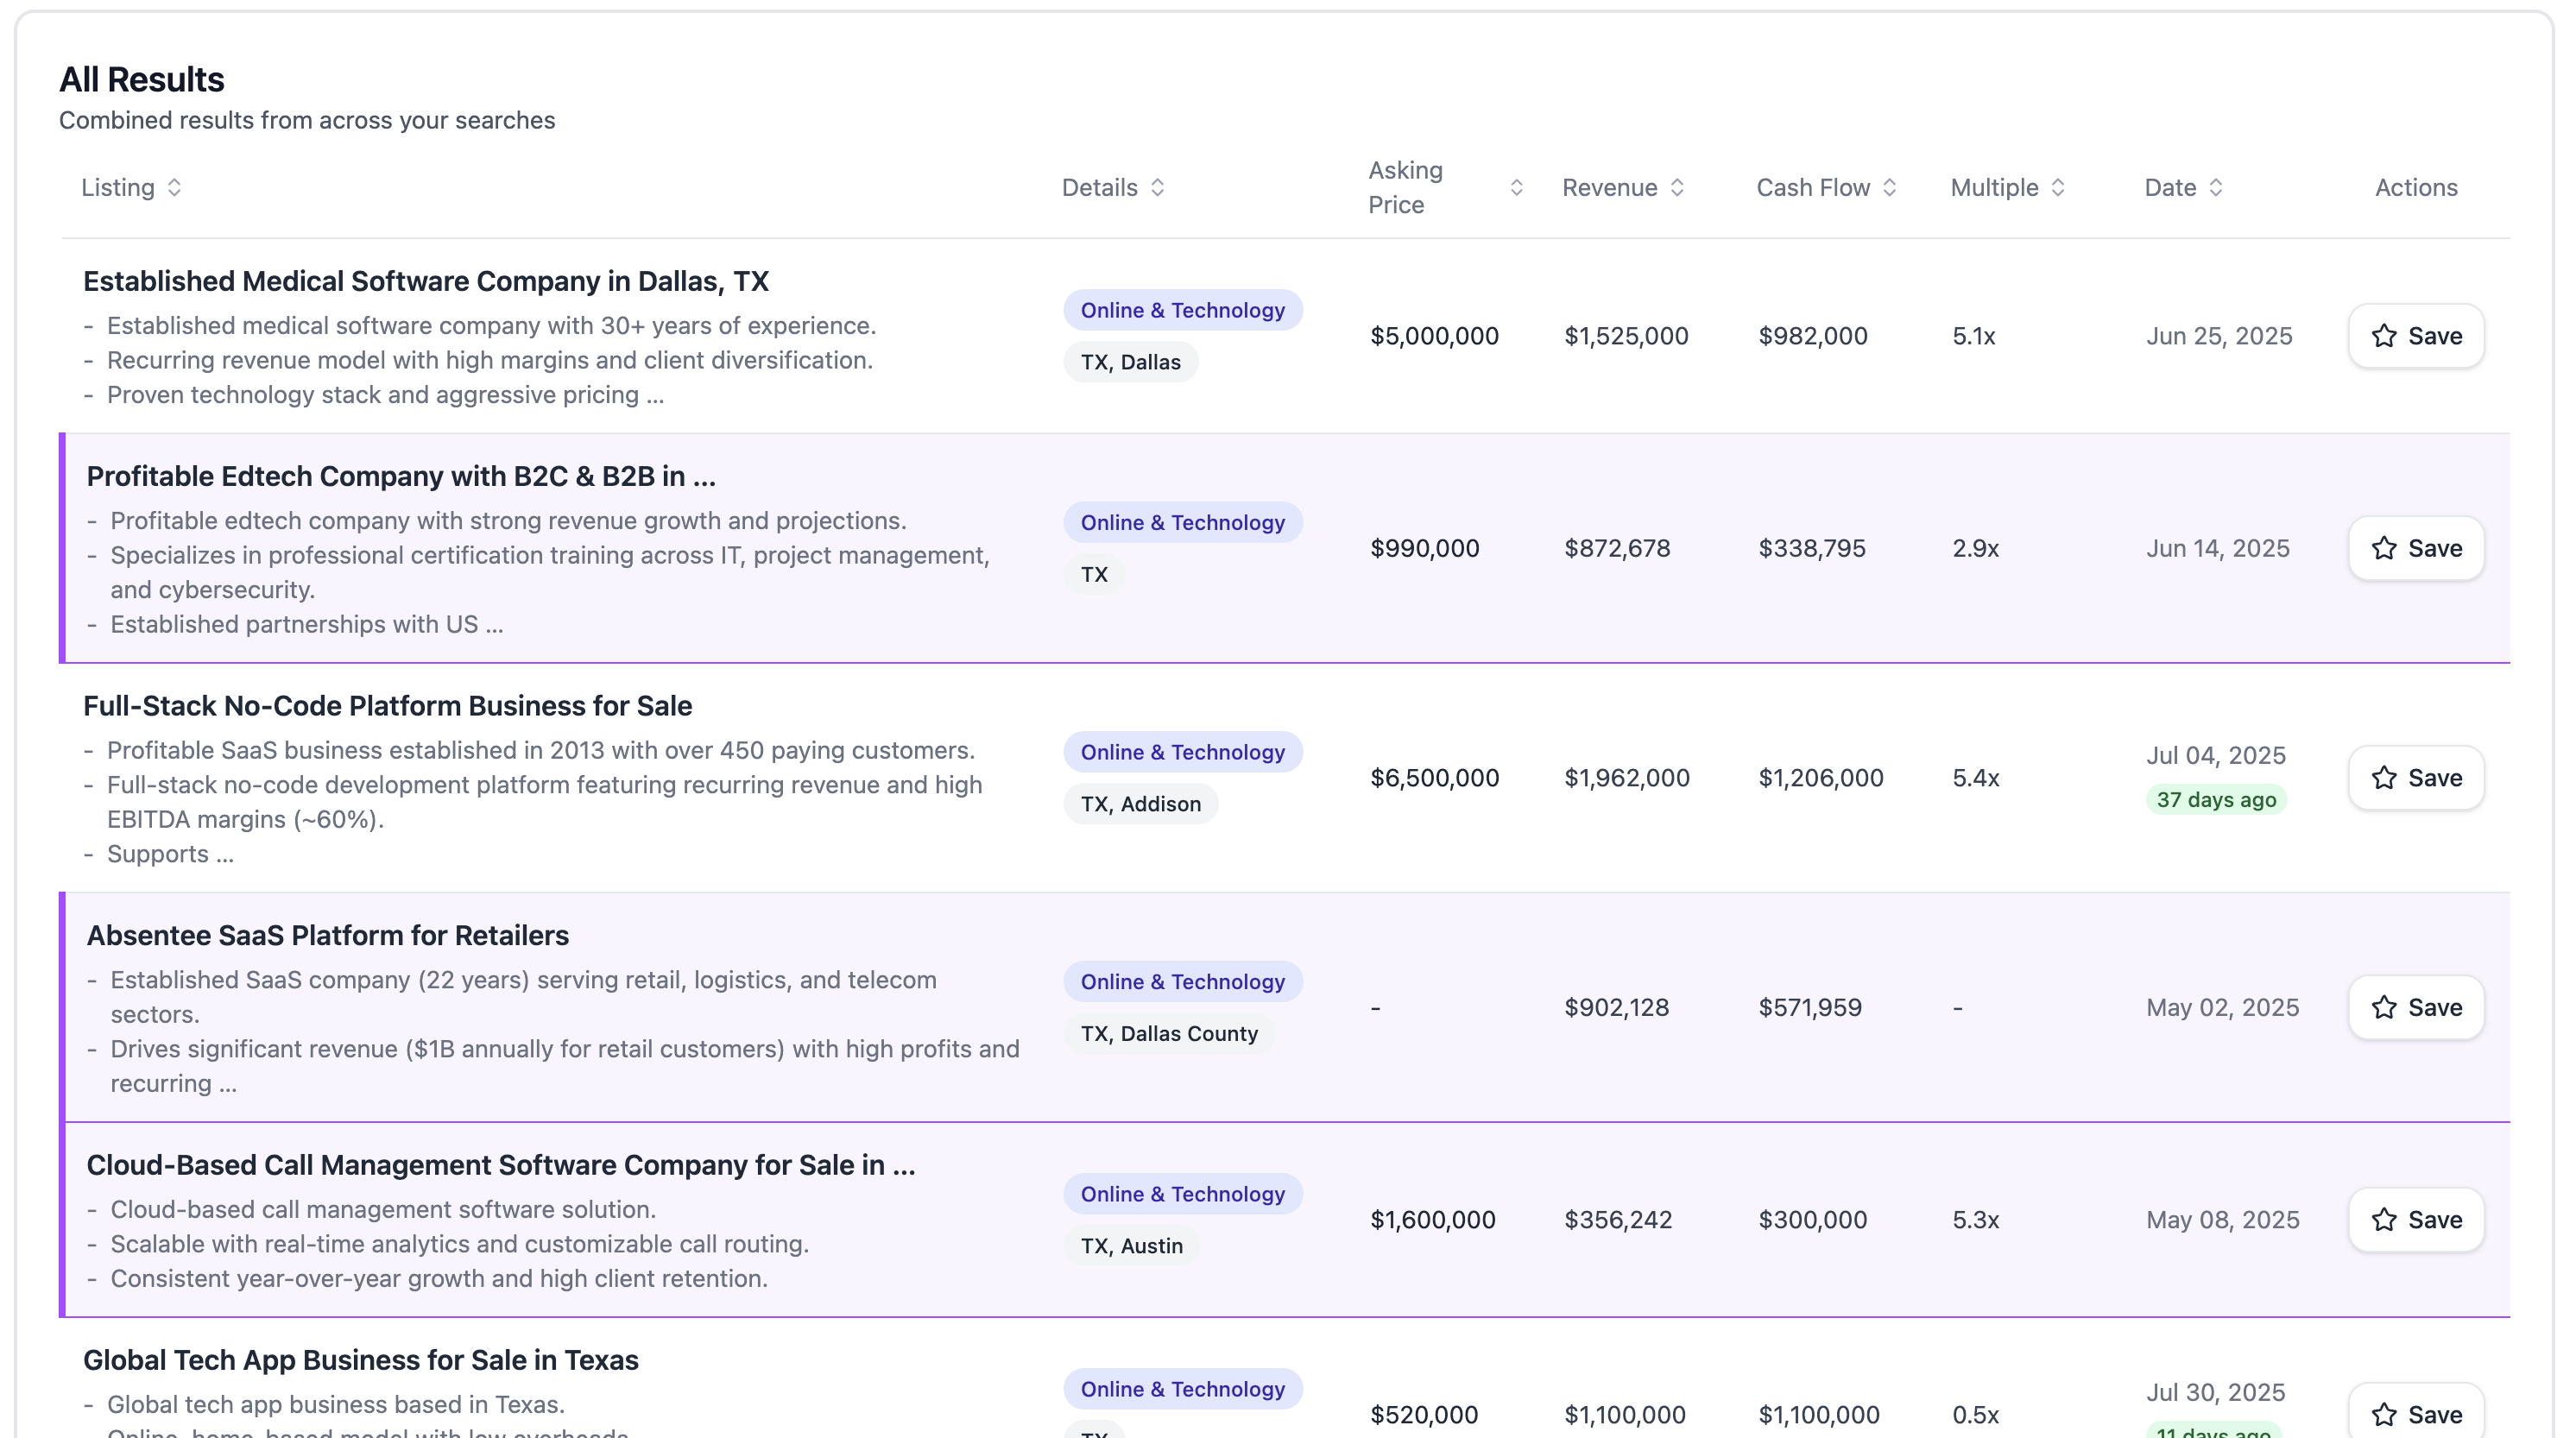
Task: Open Global Tech App Business for Sale listing
Action: coord(360,1361)
